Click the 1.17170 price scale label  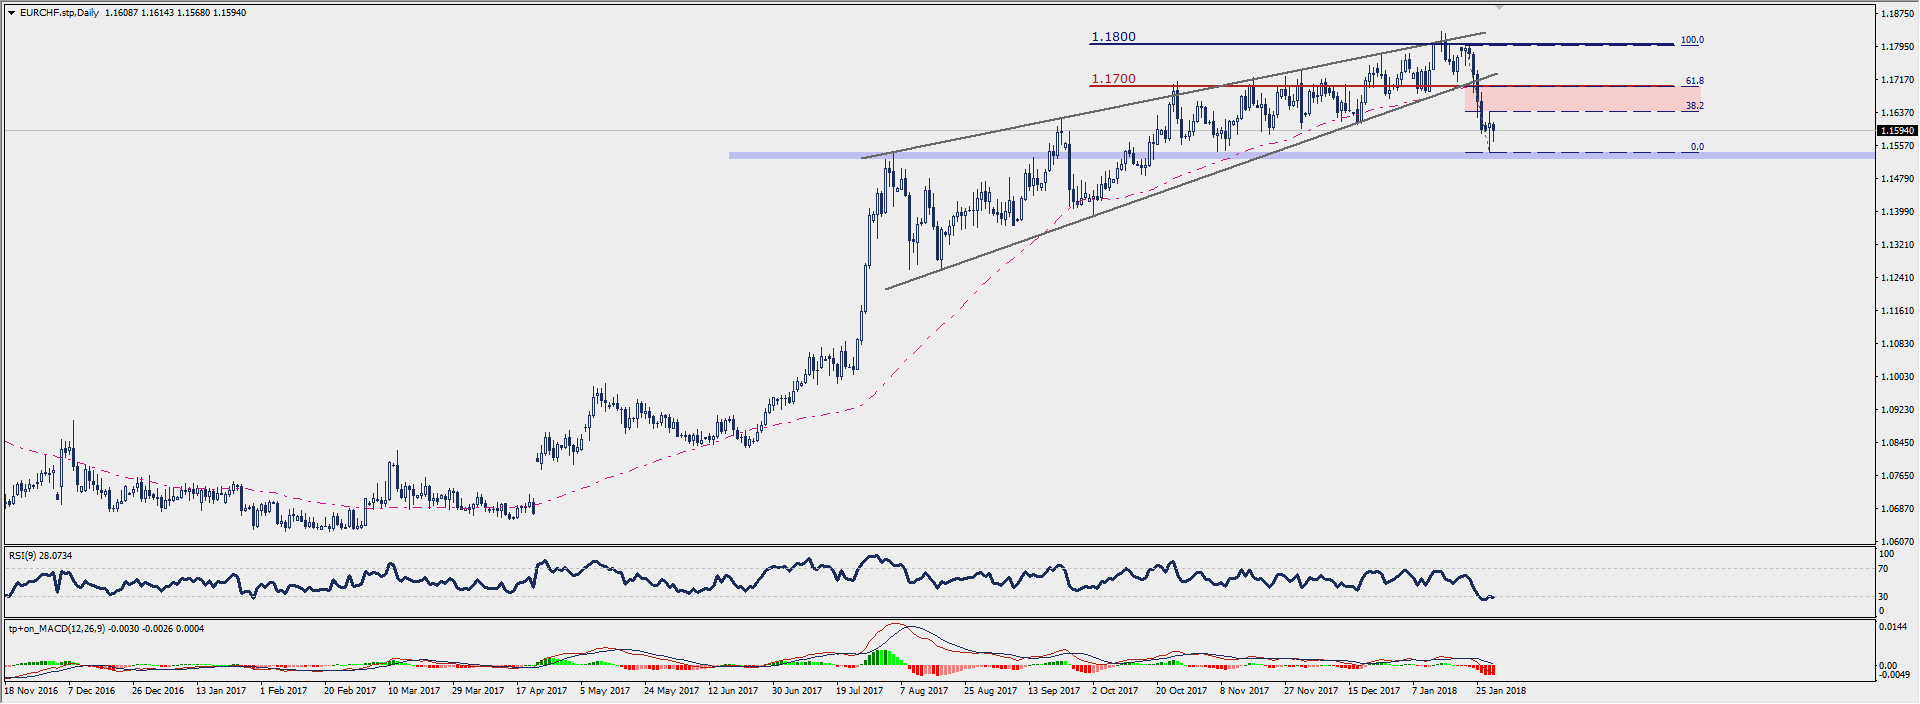pos(1897,80)
